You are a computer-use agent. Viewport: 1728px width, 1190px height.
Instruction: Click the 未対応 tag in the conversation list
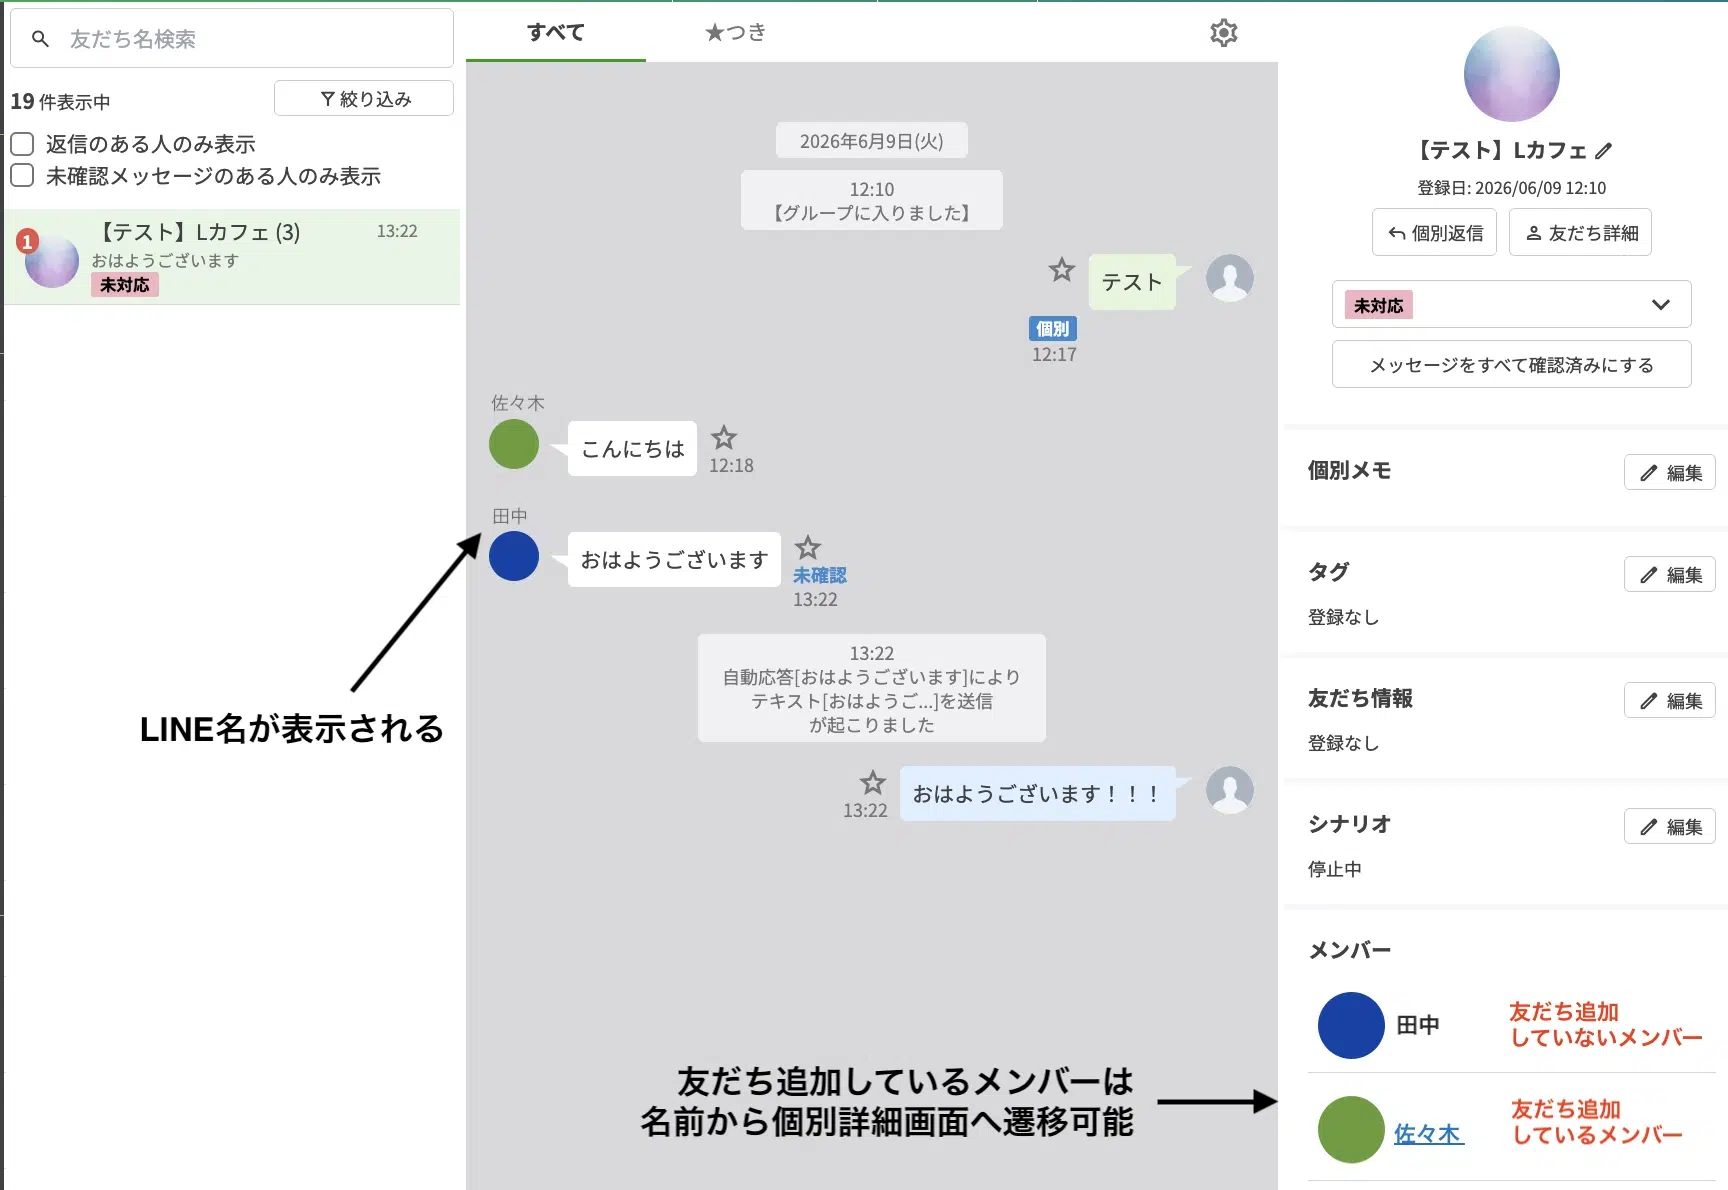pyautogui.click(x=125, y=285)
